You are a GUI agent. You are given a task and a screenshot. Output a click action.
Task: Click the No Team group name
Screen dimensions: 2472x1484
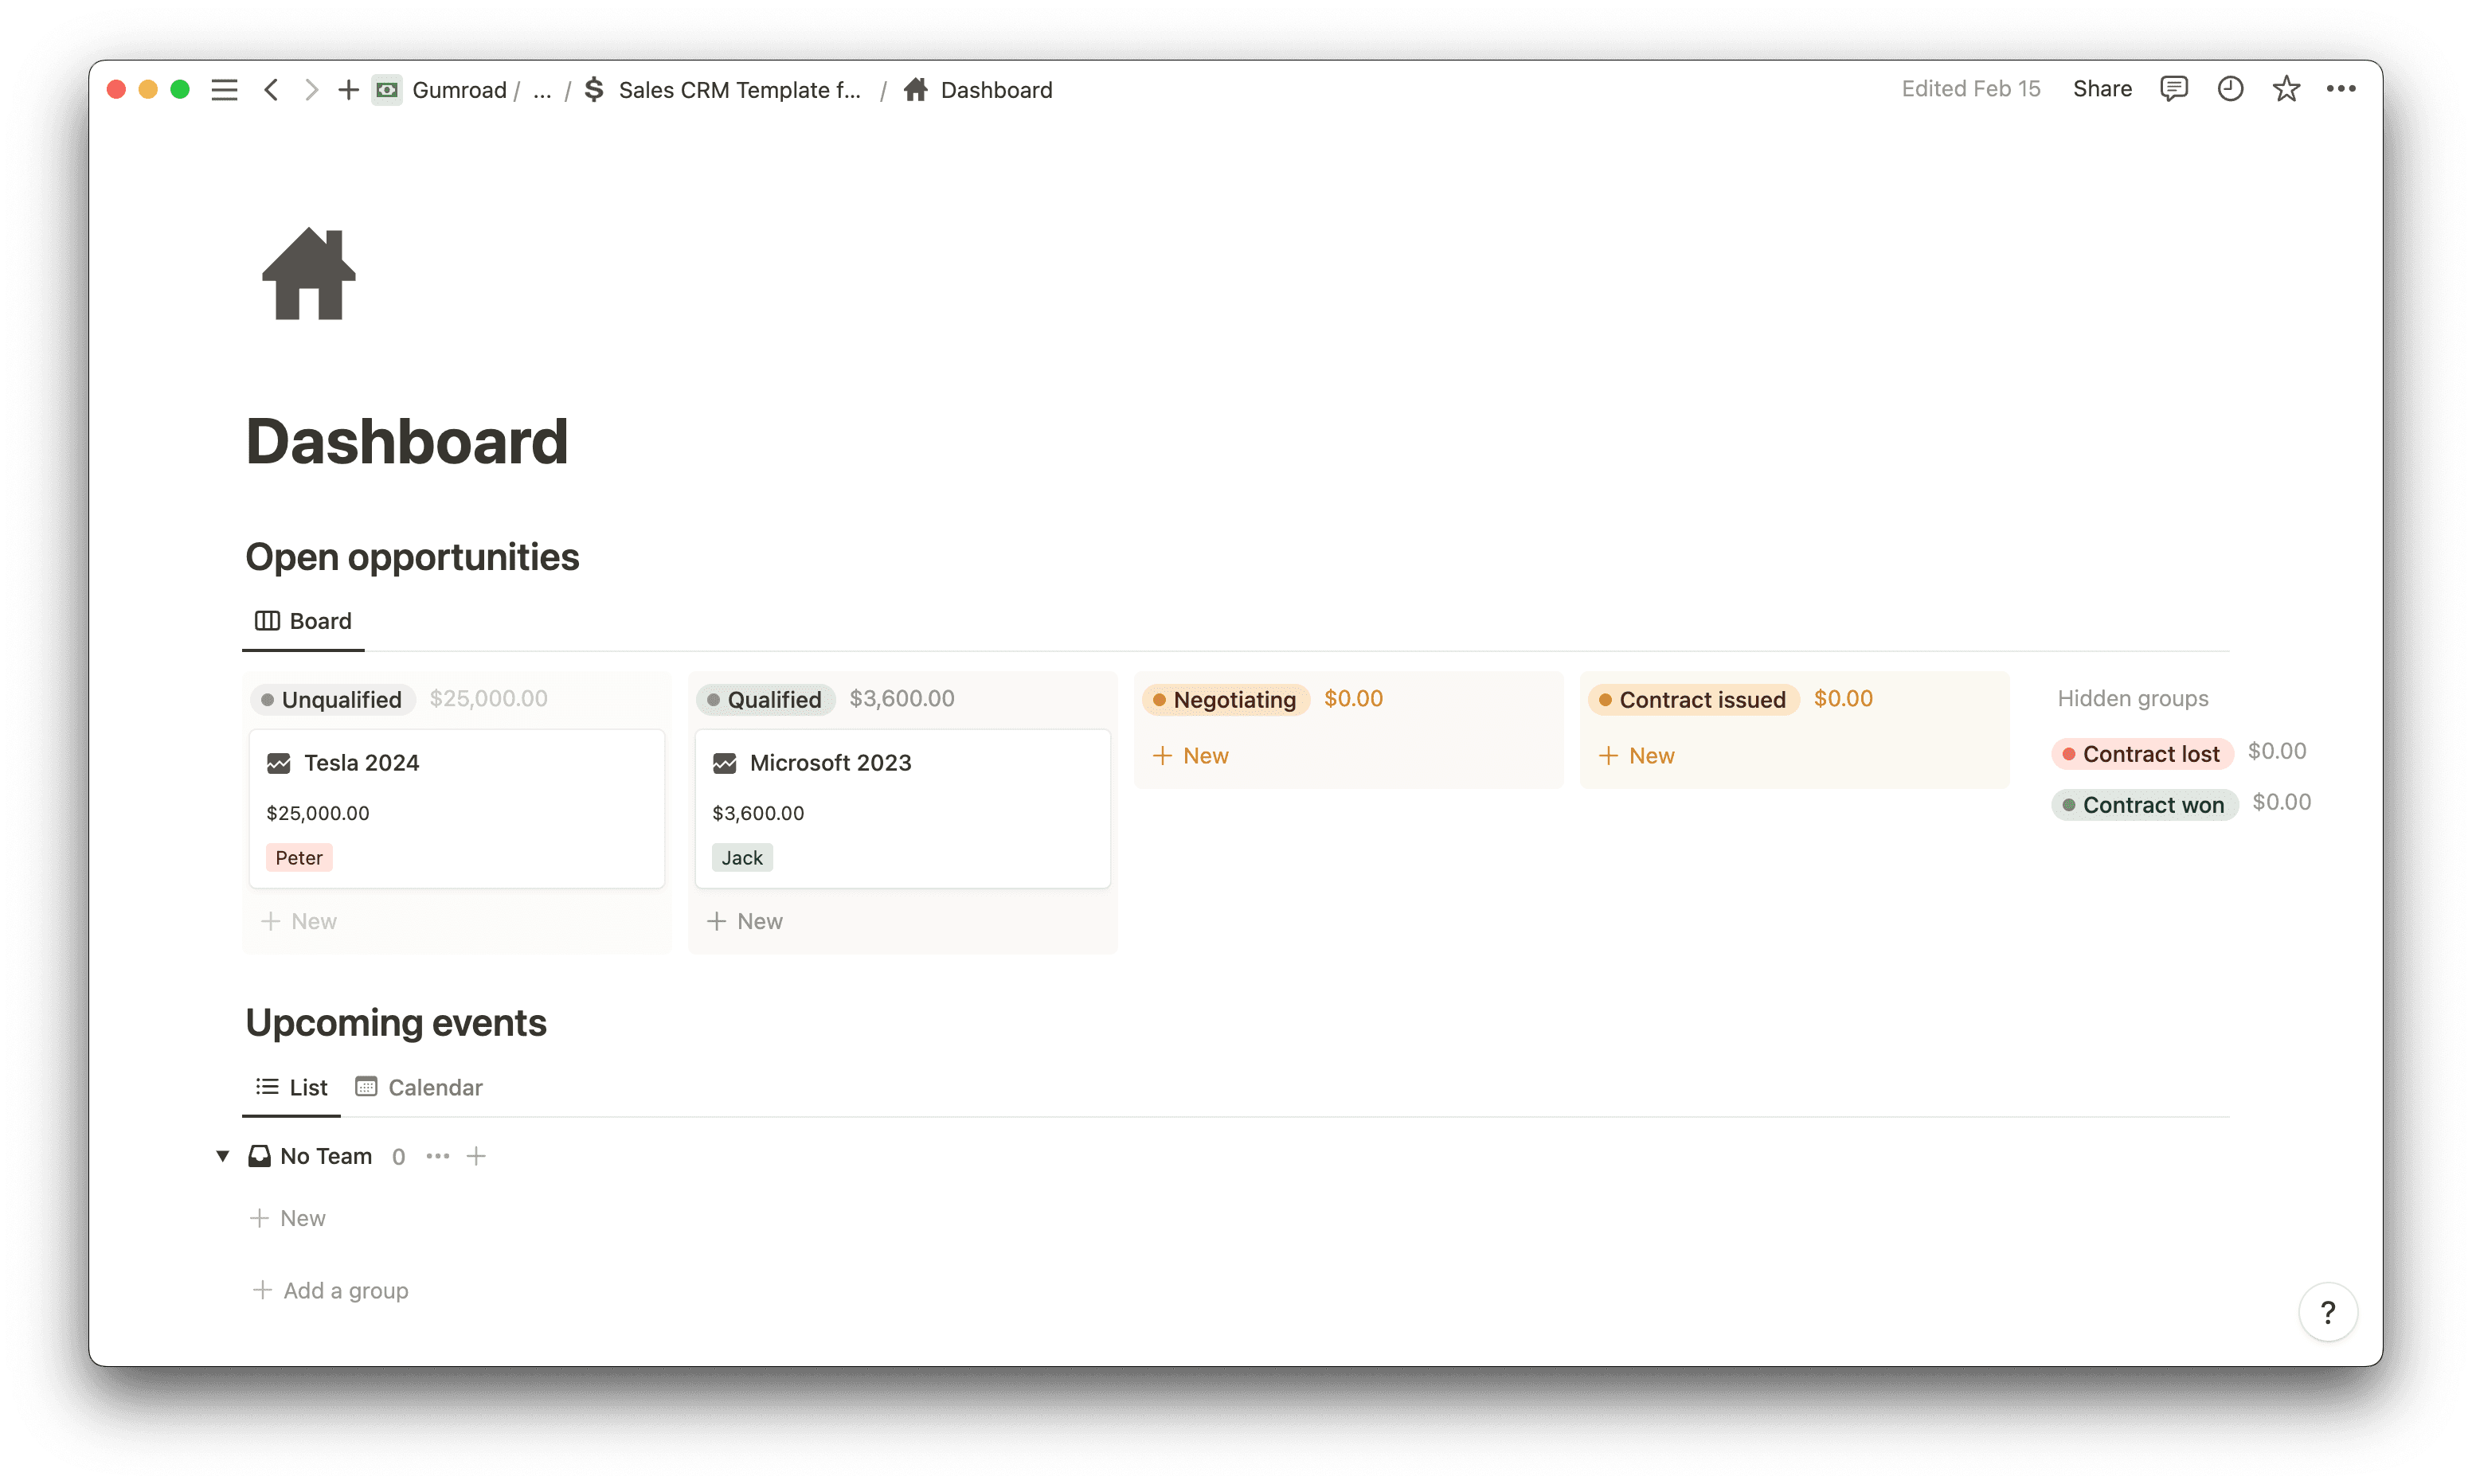(326, 1156)
